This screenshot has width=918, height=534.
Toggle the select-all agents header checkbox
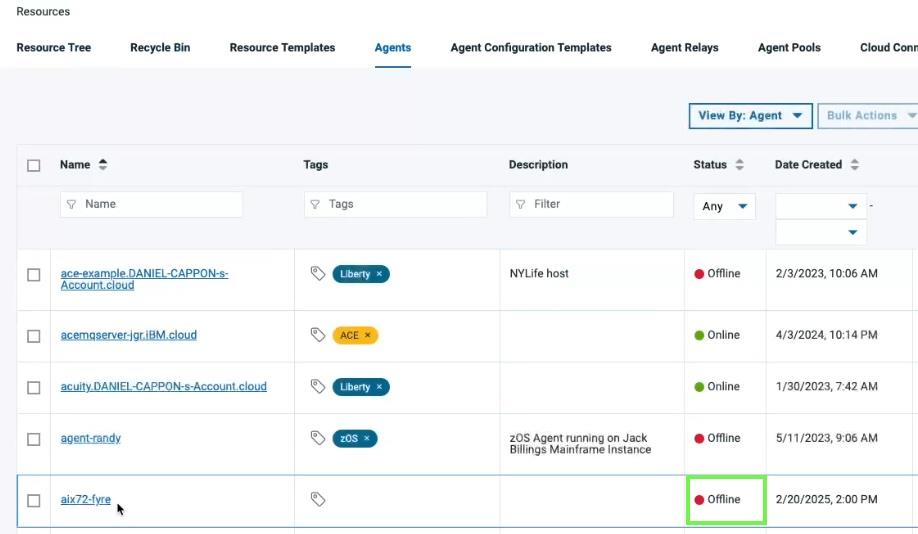(x=34, y=165)
